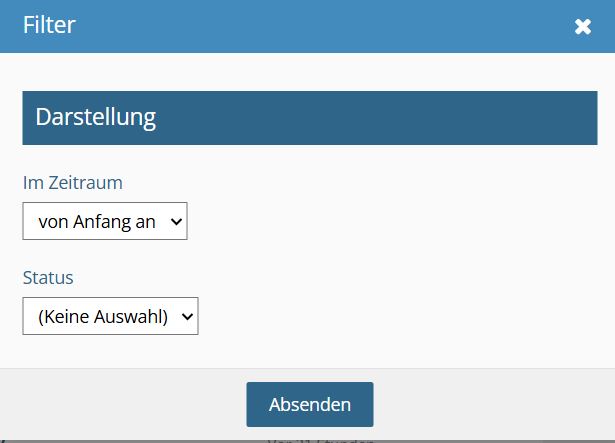Close the Filter dialog with the X
615x443 pixels.
tap(583, 26)
